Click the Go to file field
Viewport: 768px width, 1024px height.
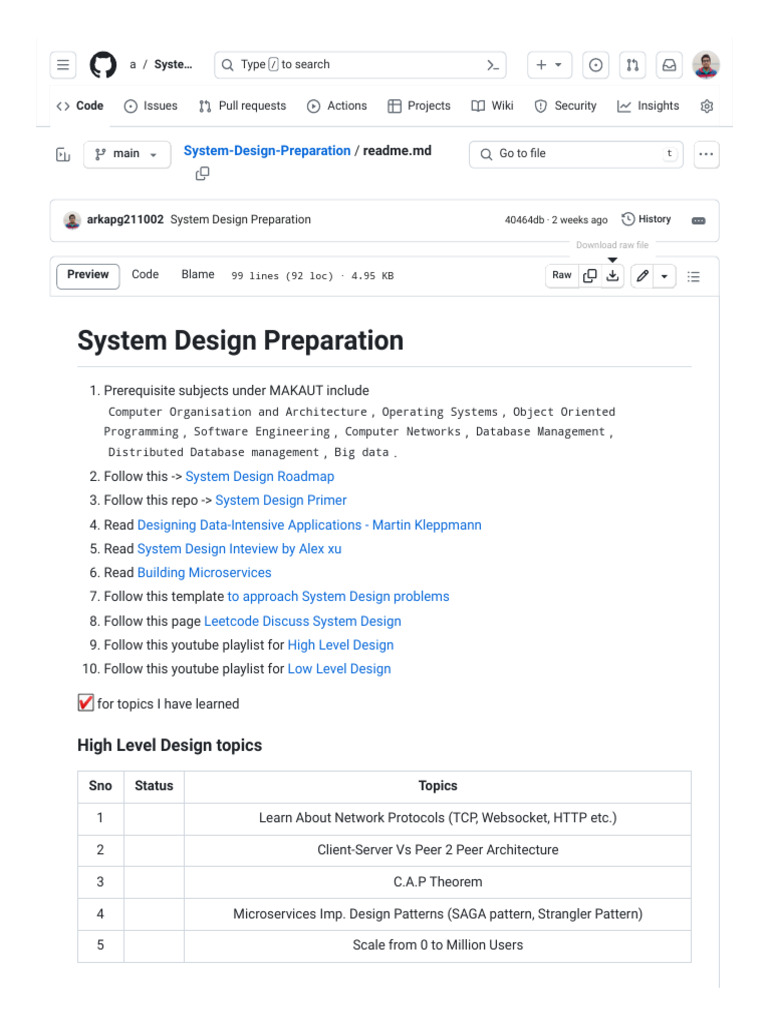pyautogui.click(x=576, y=154)
